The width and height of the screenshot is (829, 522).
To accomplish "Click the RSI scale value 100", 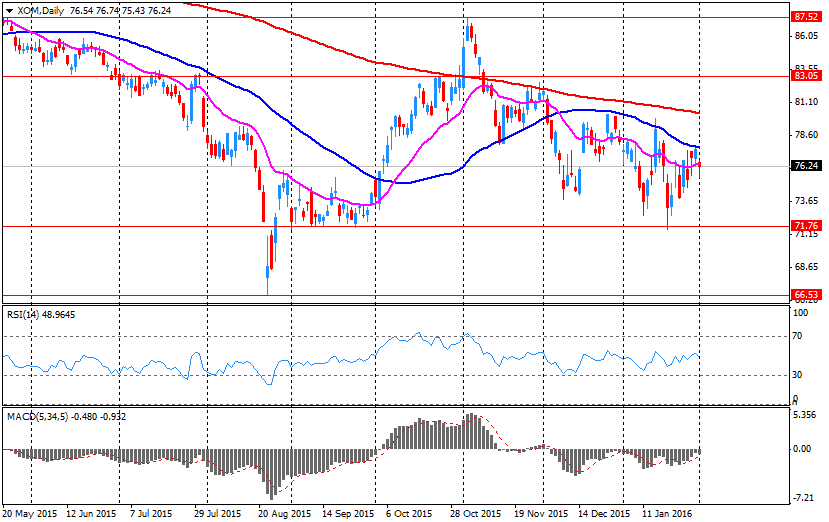I will pos(801,313).
